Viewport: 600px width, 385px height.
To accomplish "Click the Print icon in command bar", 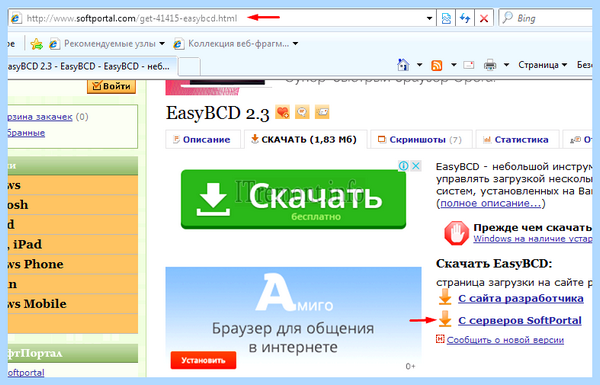I will coord(490,65).
